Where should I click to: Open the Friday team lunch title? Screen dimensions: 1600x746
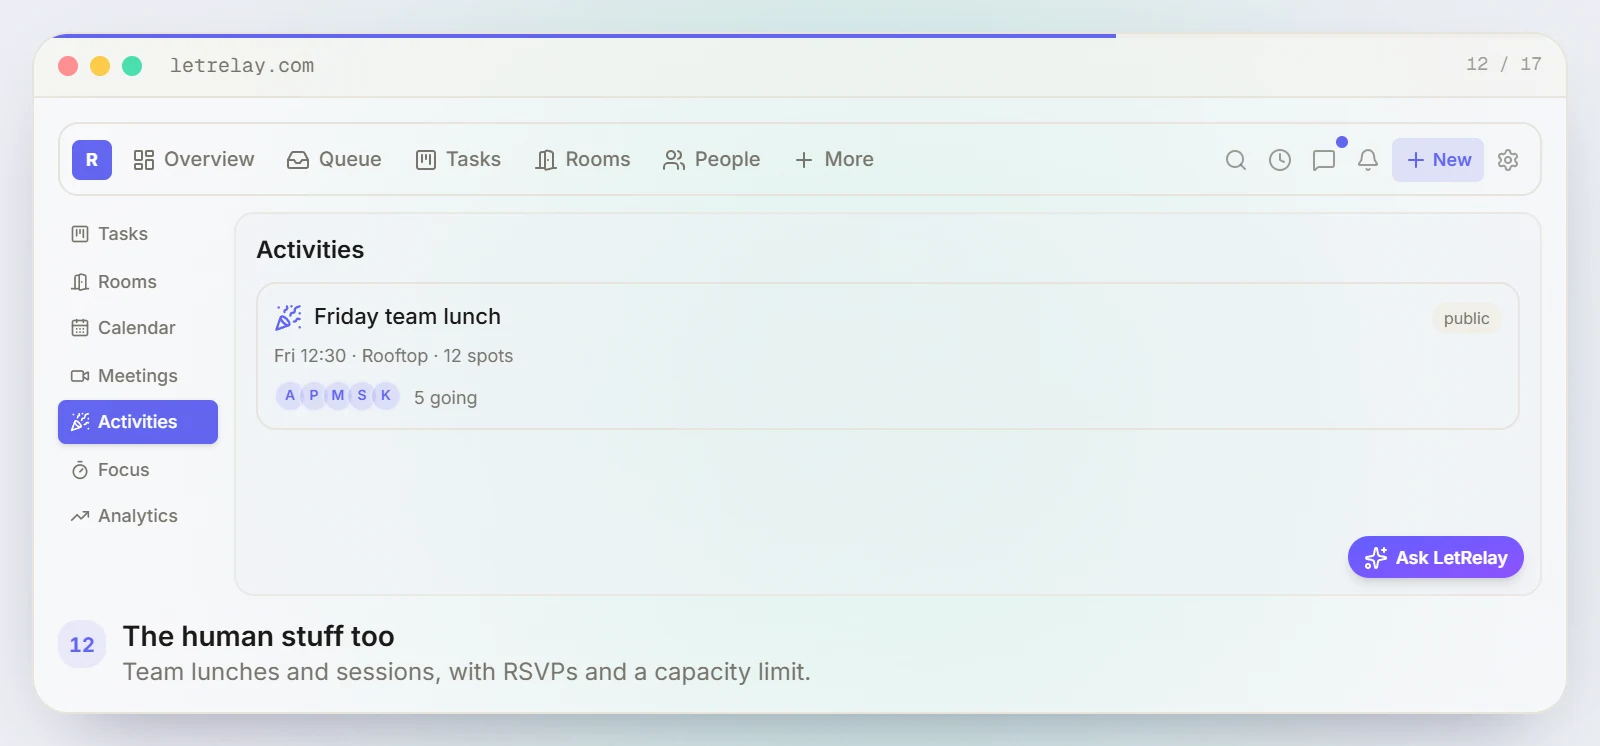pyautogui.click(x=407, y=317)
